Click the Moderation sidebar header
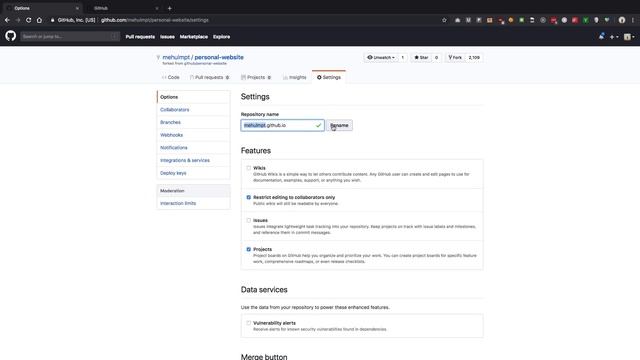The width and height of the screenshot is (640, 360). pyautogui.click(x=193, y=191)
